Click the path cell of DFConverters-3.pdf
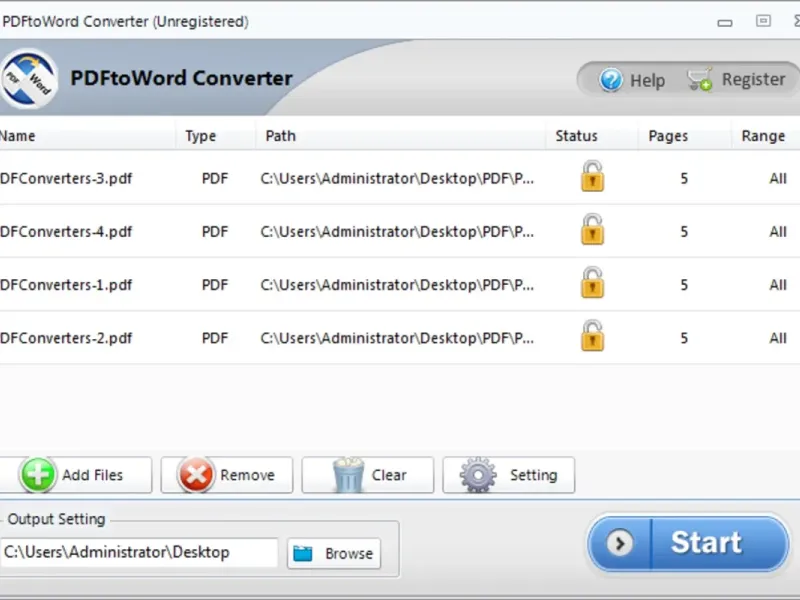The image size is (800, 600). tap(397, 179)
